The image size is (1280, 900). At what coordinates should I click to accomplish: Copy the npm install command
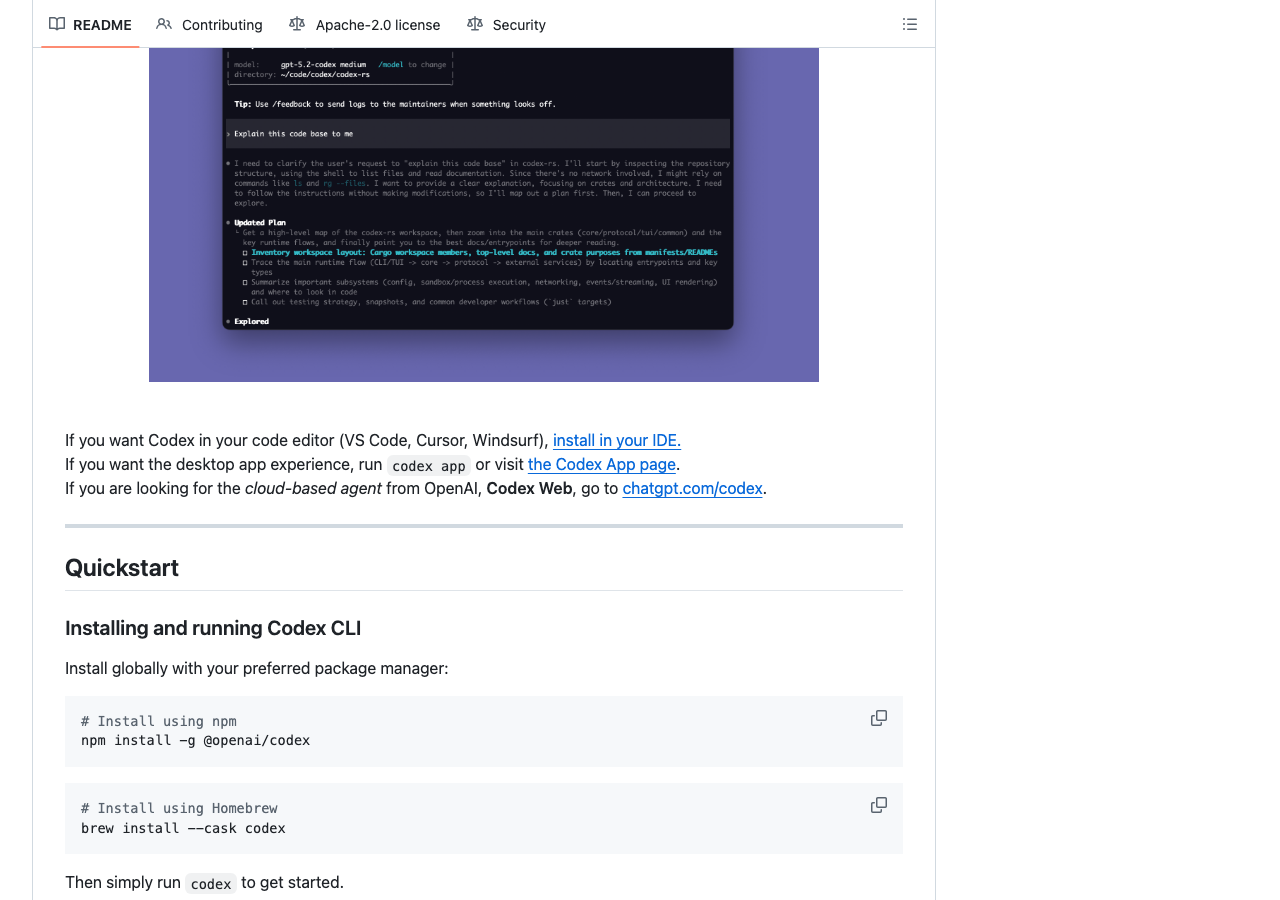tap(878, 717)
